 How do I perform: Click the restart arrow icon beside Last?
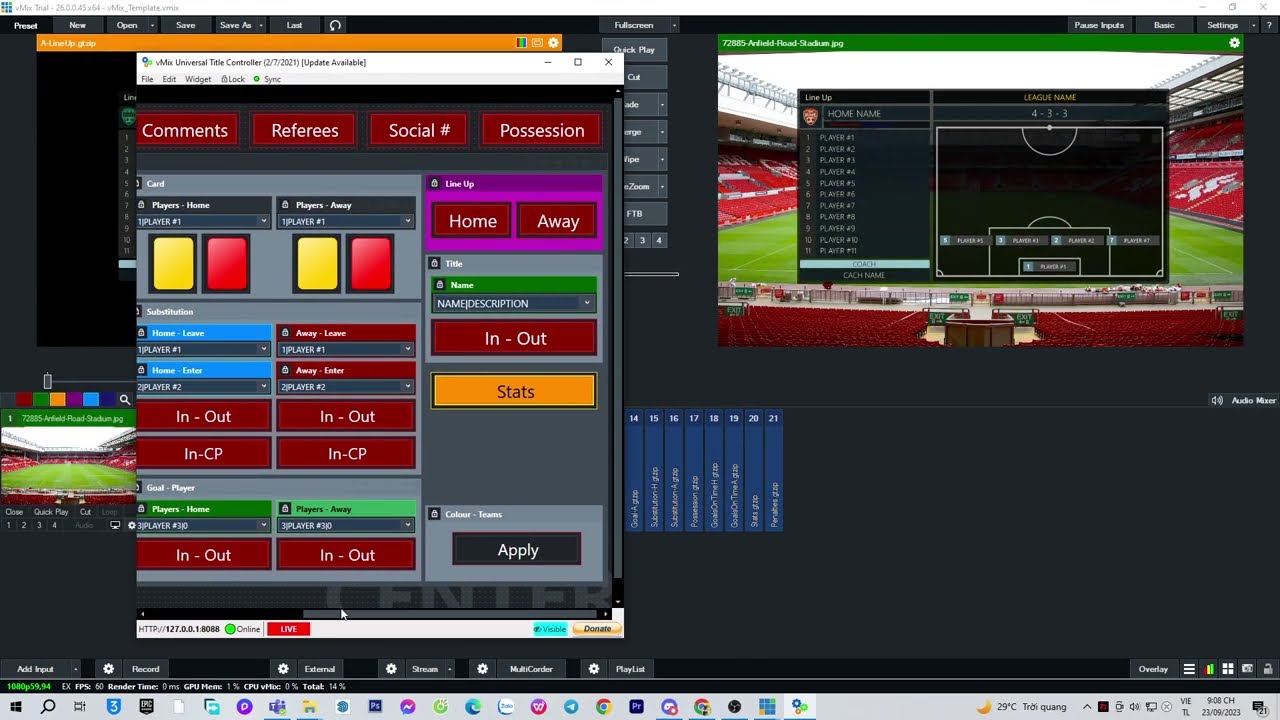pyautogui.click(x=335, y=25)
